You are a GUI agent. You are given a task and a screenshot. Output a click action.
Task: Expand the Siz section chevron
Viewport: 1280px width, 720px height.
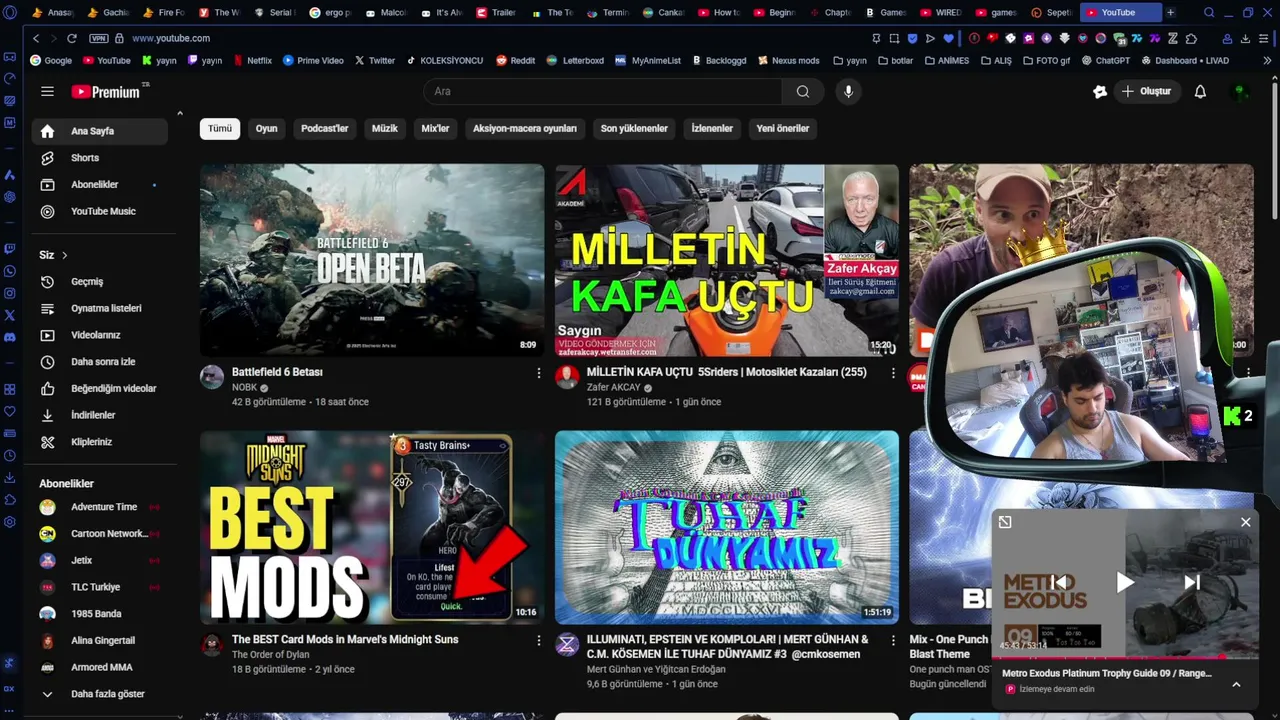tap(65, 255)
